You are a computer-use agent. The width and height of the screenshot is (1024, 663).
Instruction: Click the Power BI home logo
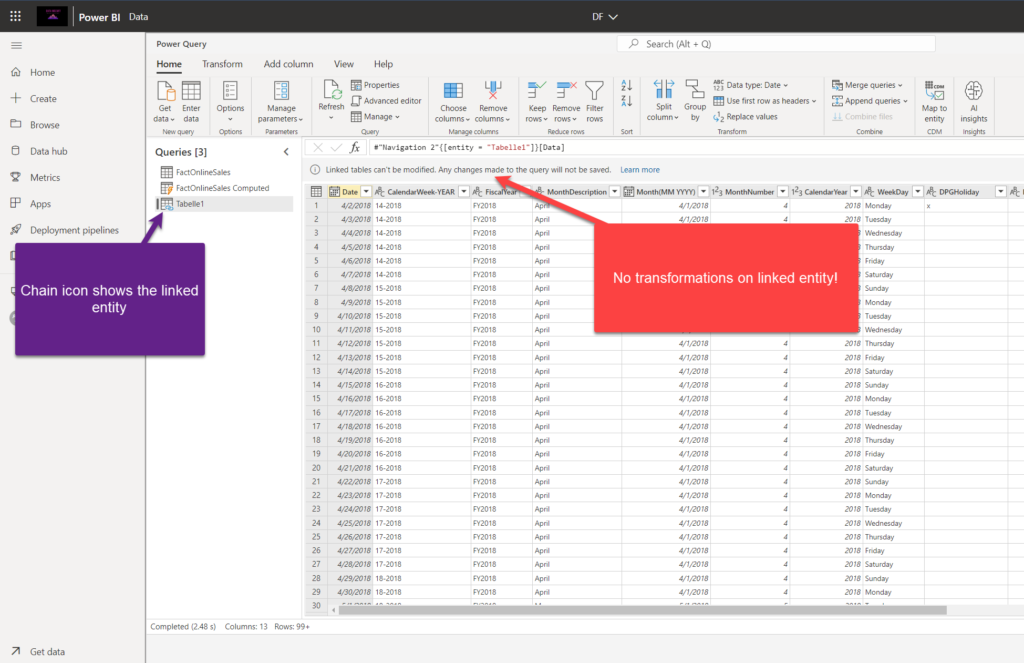coord(52,16)
